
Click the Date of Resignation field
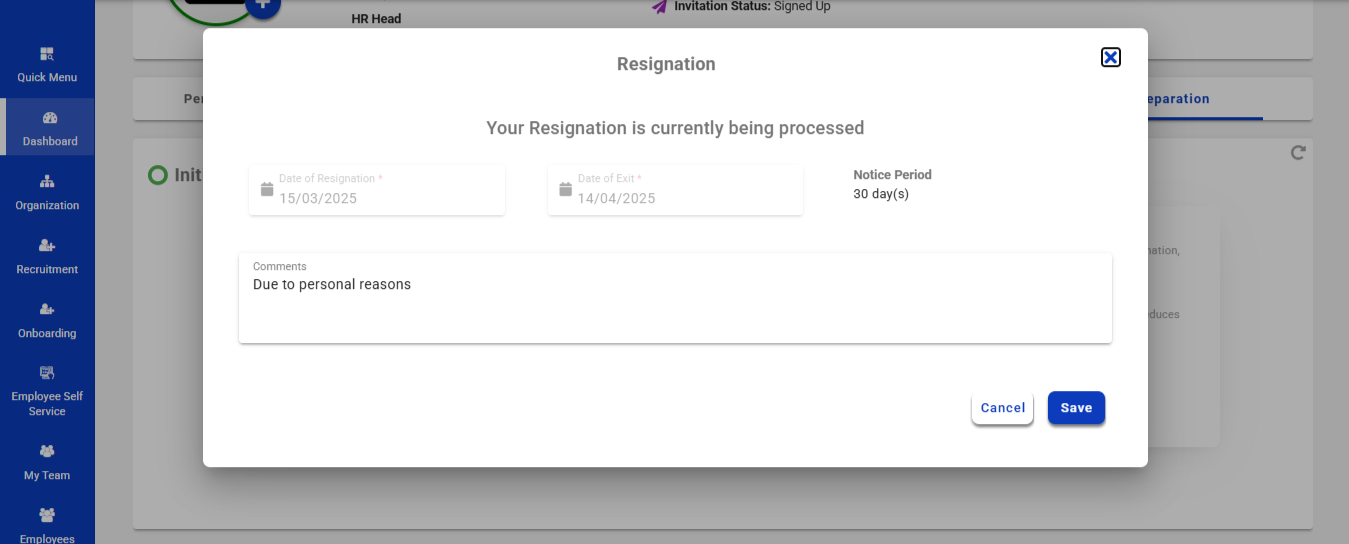385,198
